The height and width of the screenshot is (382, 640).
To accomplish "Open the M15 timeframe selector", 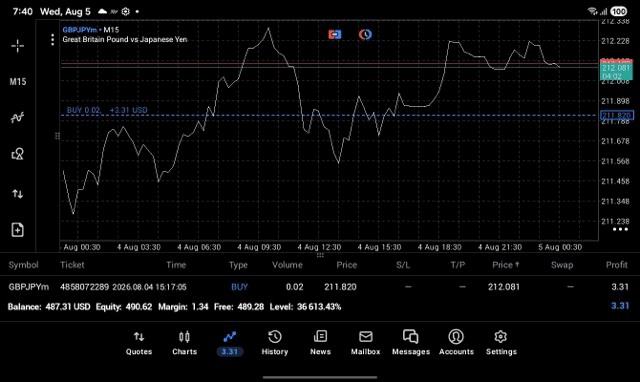I will point(18,82).
